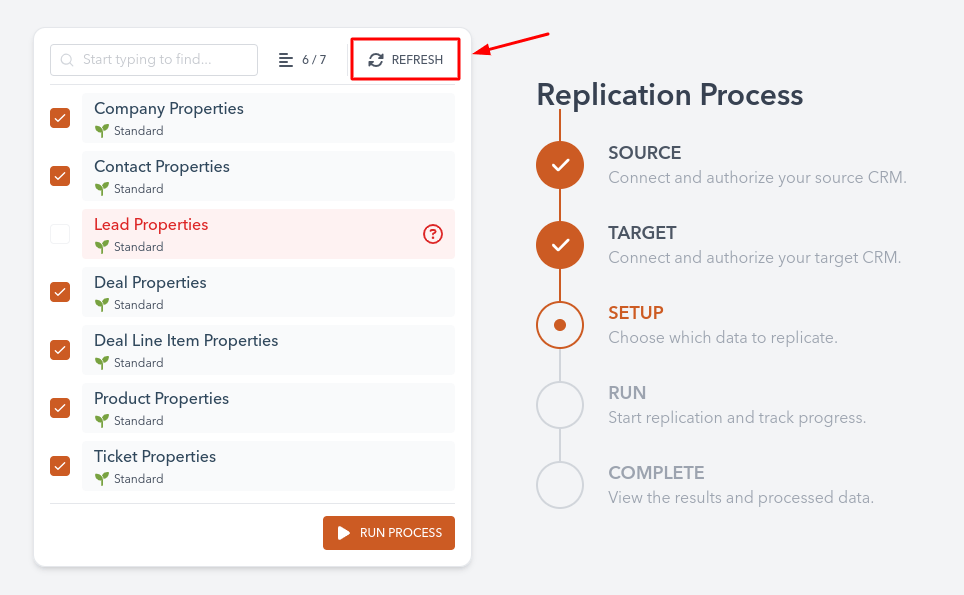
Task: Open the SETUP step label
Action: (x=636, y=313)
